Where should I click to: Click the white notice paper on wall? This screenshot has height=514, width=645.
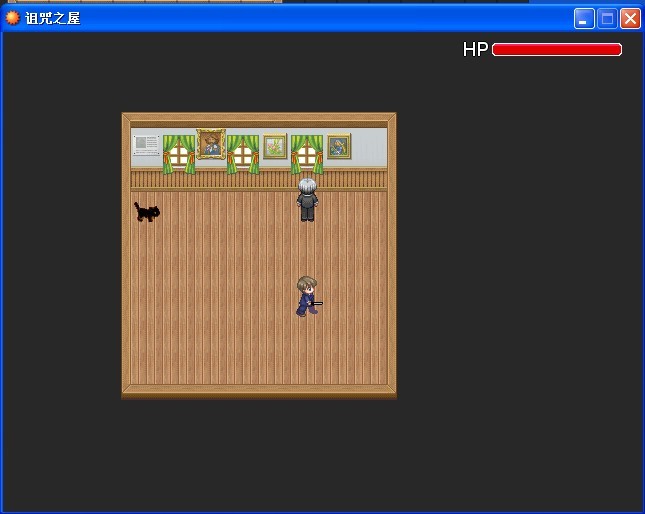[146, 145]
